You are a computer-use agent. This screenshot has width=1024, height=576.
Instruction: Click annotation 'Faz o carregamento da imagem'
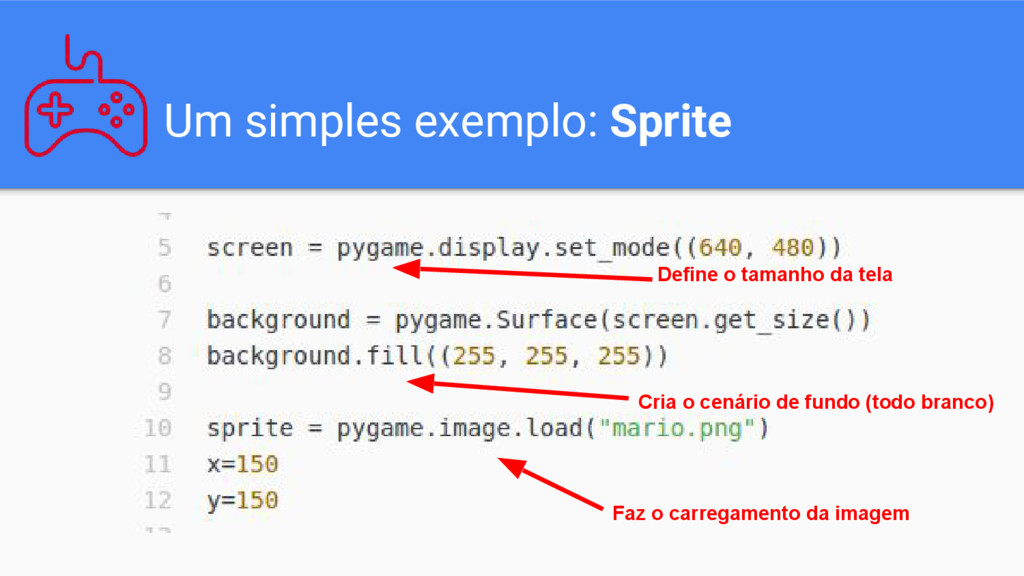pos(761,513)
